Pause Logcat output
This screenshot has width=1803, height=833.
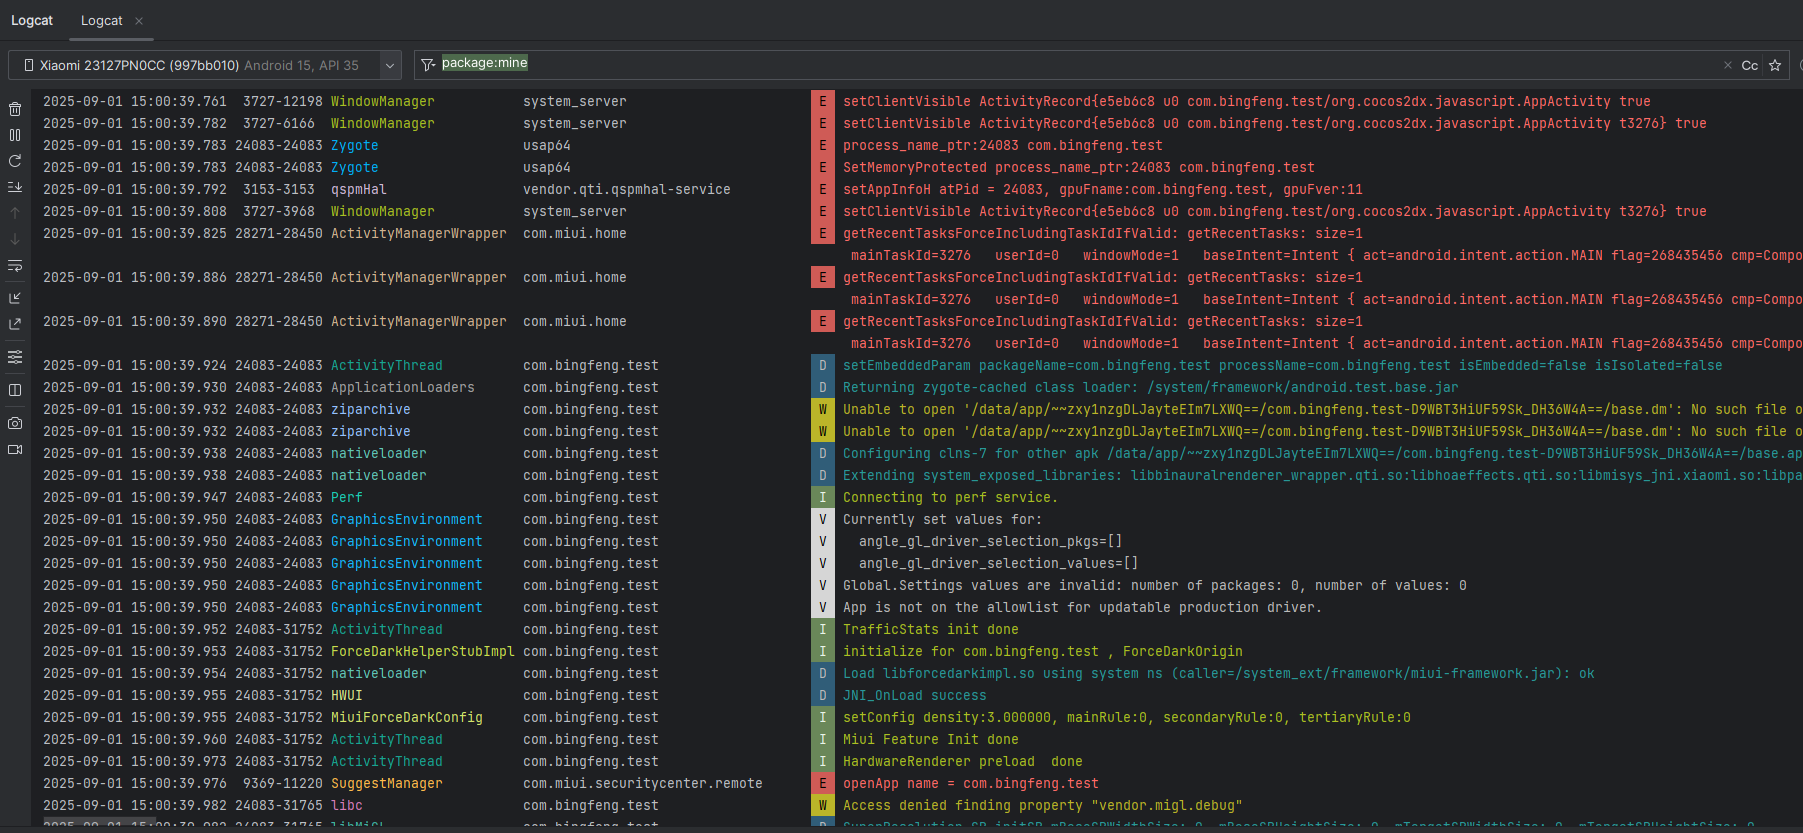(15, 135)
